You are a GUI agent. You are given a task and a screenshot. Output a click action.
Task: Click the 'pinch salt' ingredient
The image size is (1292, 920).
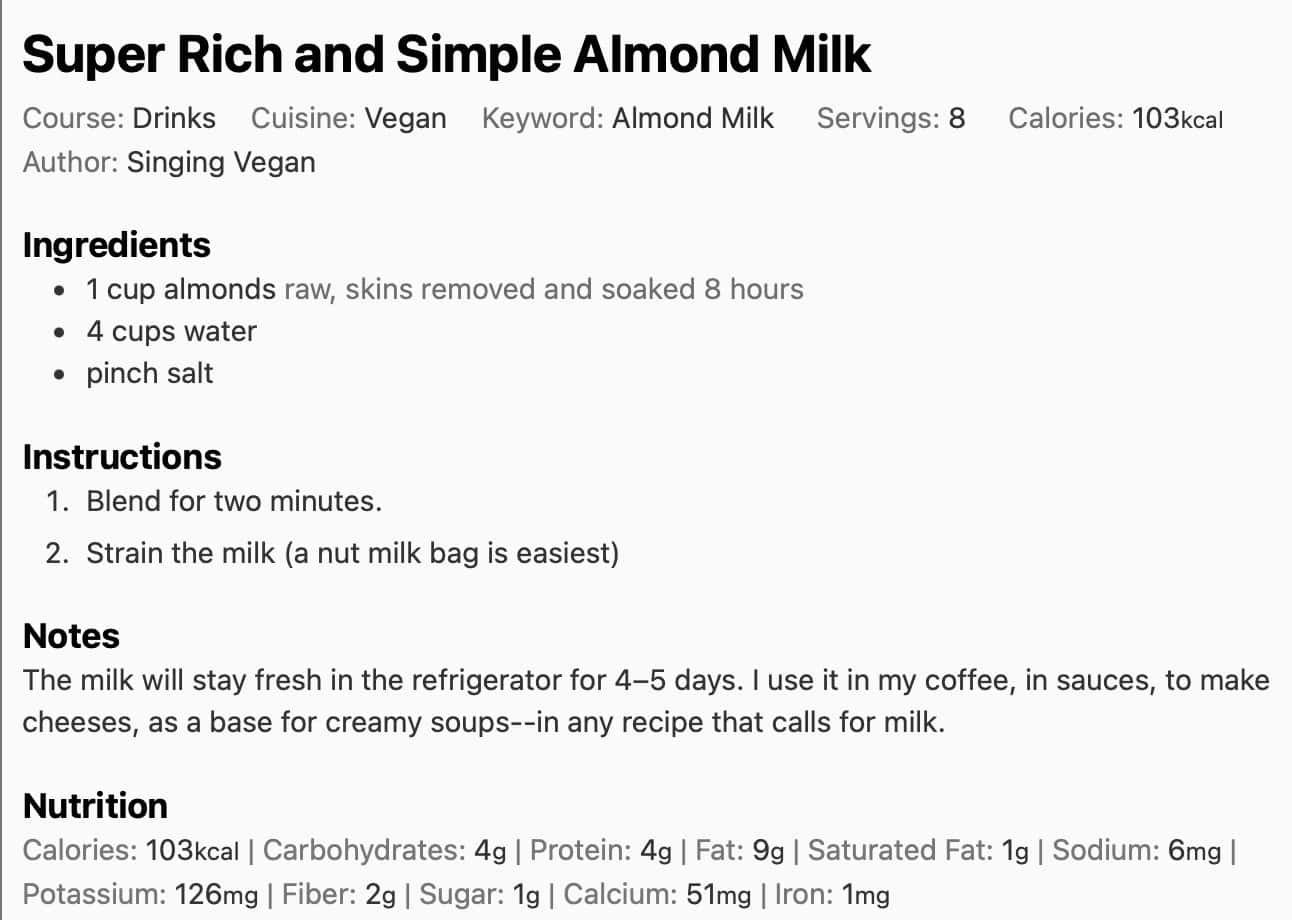click(x=150, y=374)
